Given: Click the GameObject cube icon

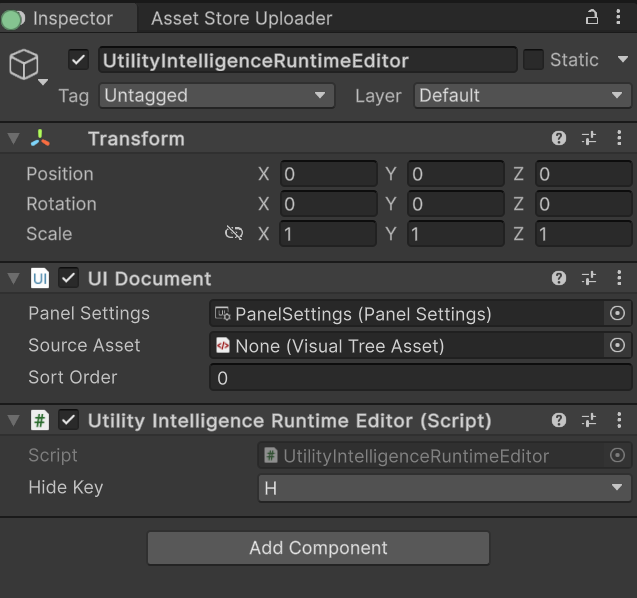Looking at the screenshot, I should (24, 64).
